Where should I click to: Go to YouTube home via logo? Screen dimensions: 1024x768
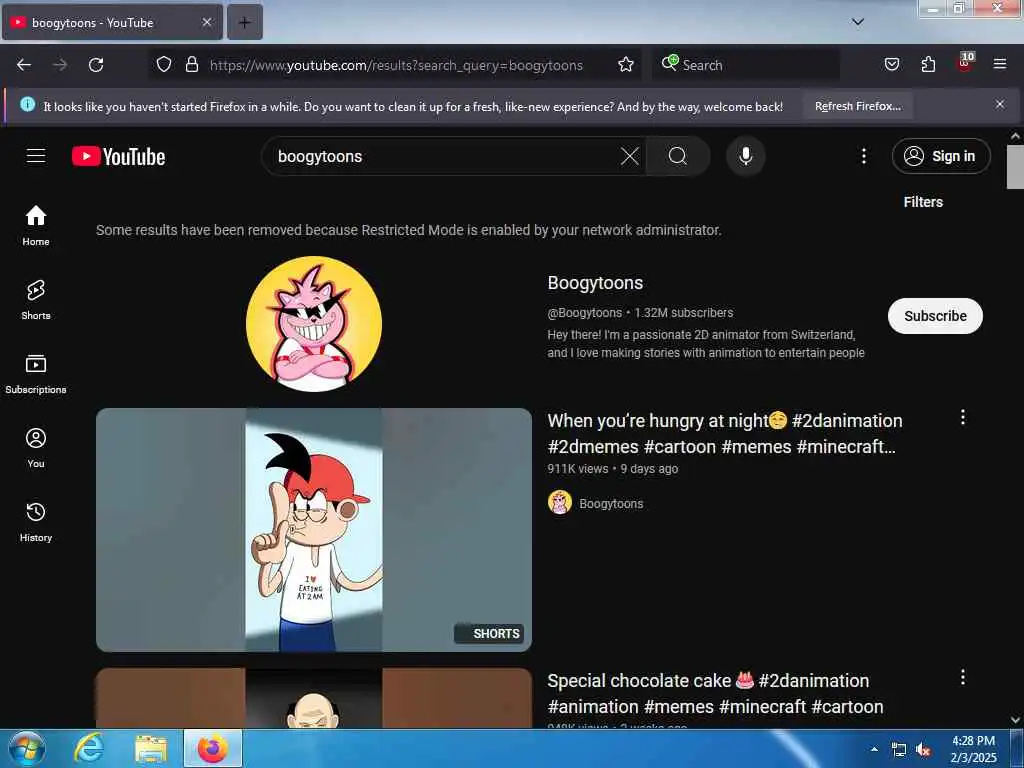(x=118, y=157)
